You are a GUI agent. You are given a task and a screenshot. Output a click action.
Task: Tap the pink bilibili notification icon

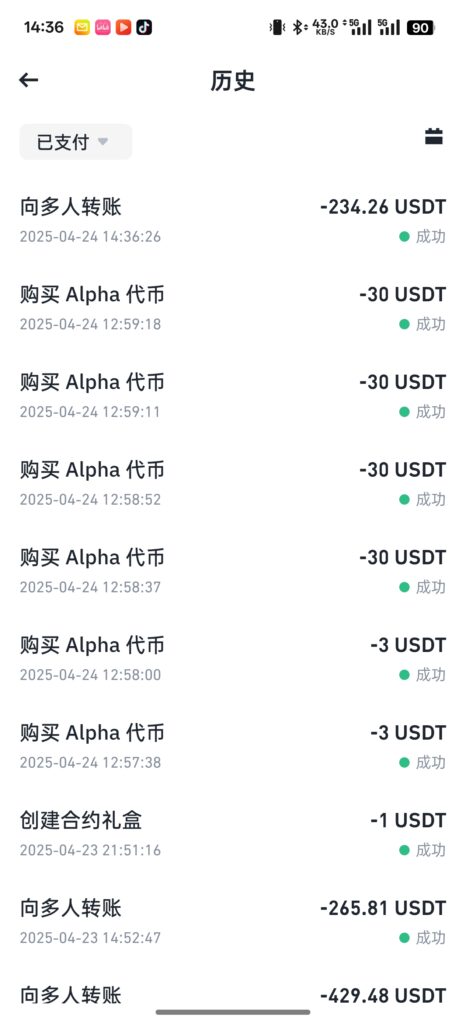(102, 27)
